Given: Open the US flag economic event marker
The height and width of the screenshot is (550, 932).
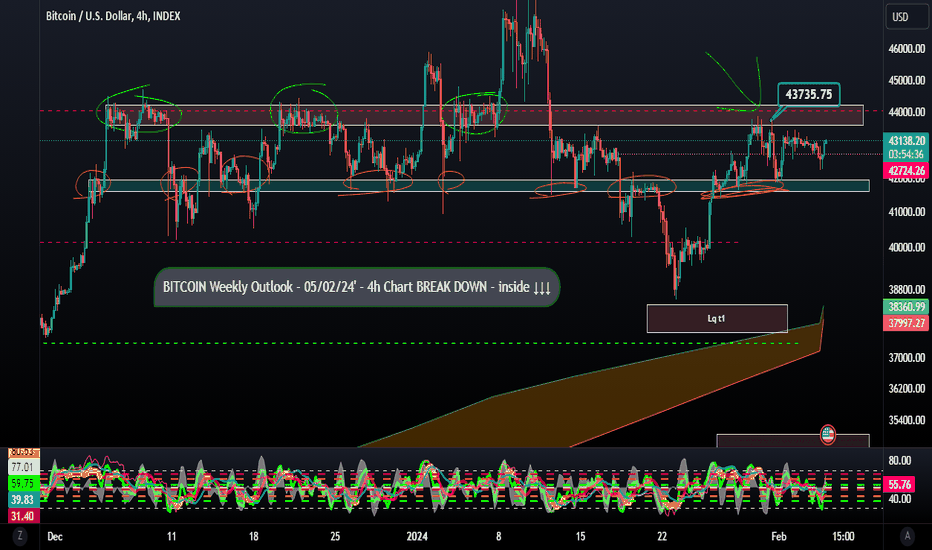Looking at the screenshot, I should coord(827,435).
